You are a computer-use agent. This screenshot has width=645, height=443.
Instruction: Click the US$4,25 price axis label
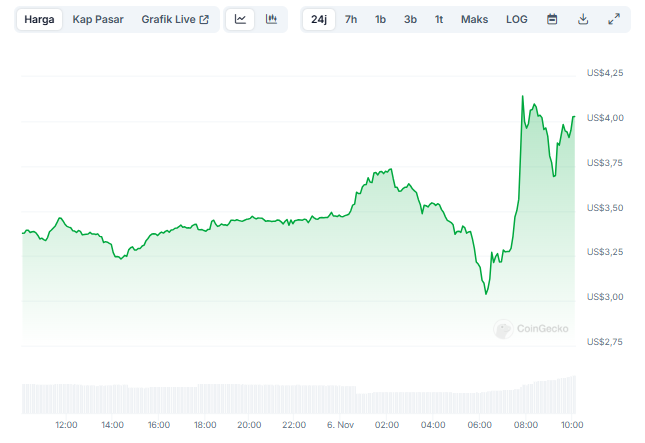(605, 73)
